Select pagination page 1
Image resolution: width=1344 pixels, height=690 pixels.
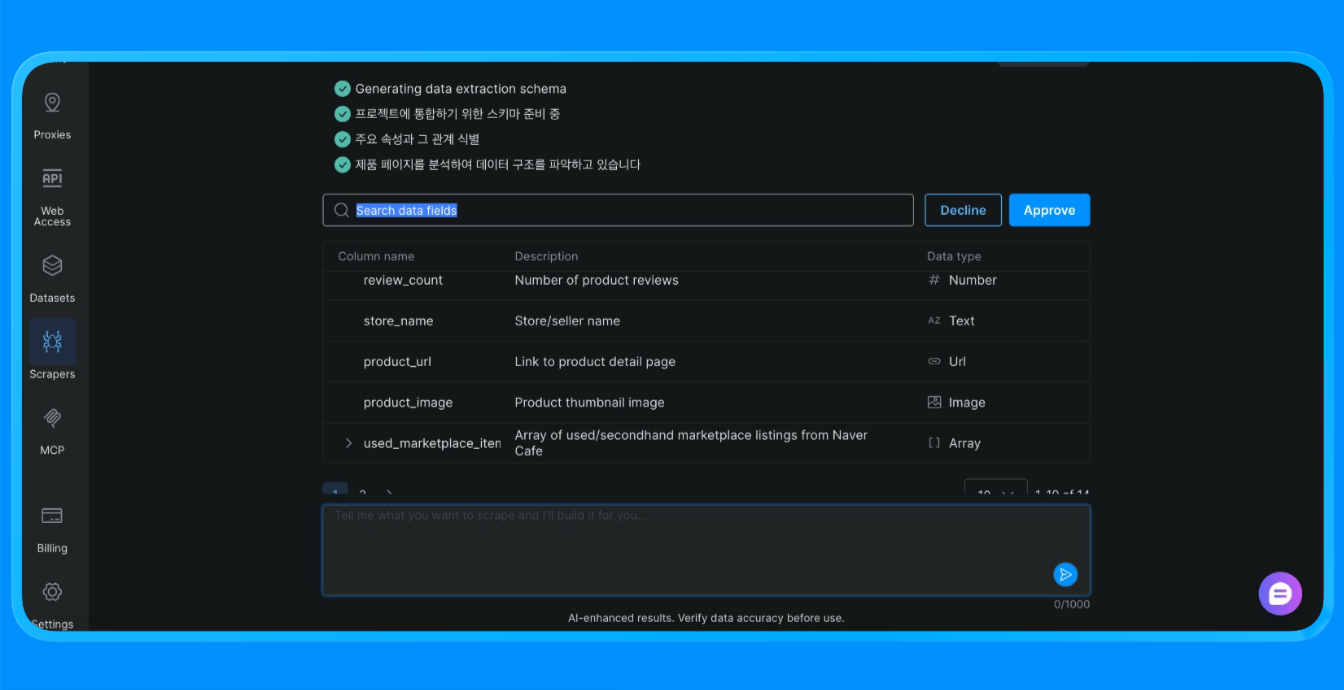coord(334,493)
